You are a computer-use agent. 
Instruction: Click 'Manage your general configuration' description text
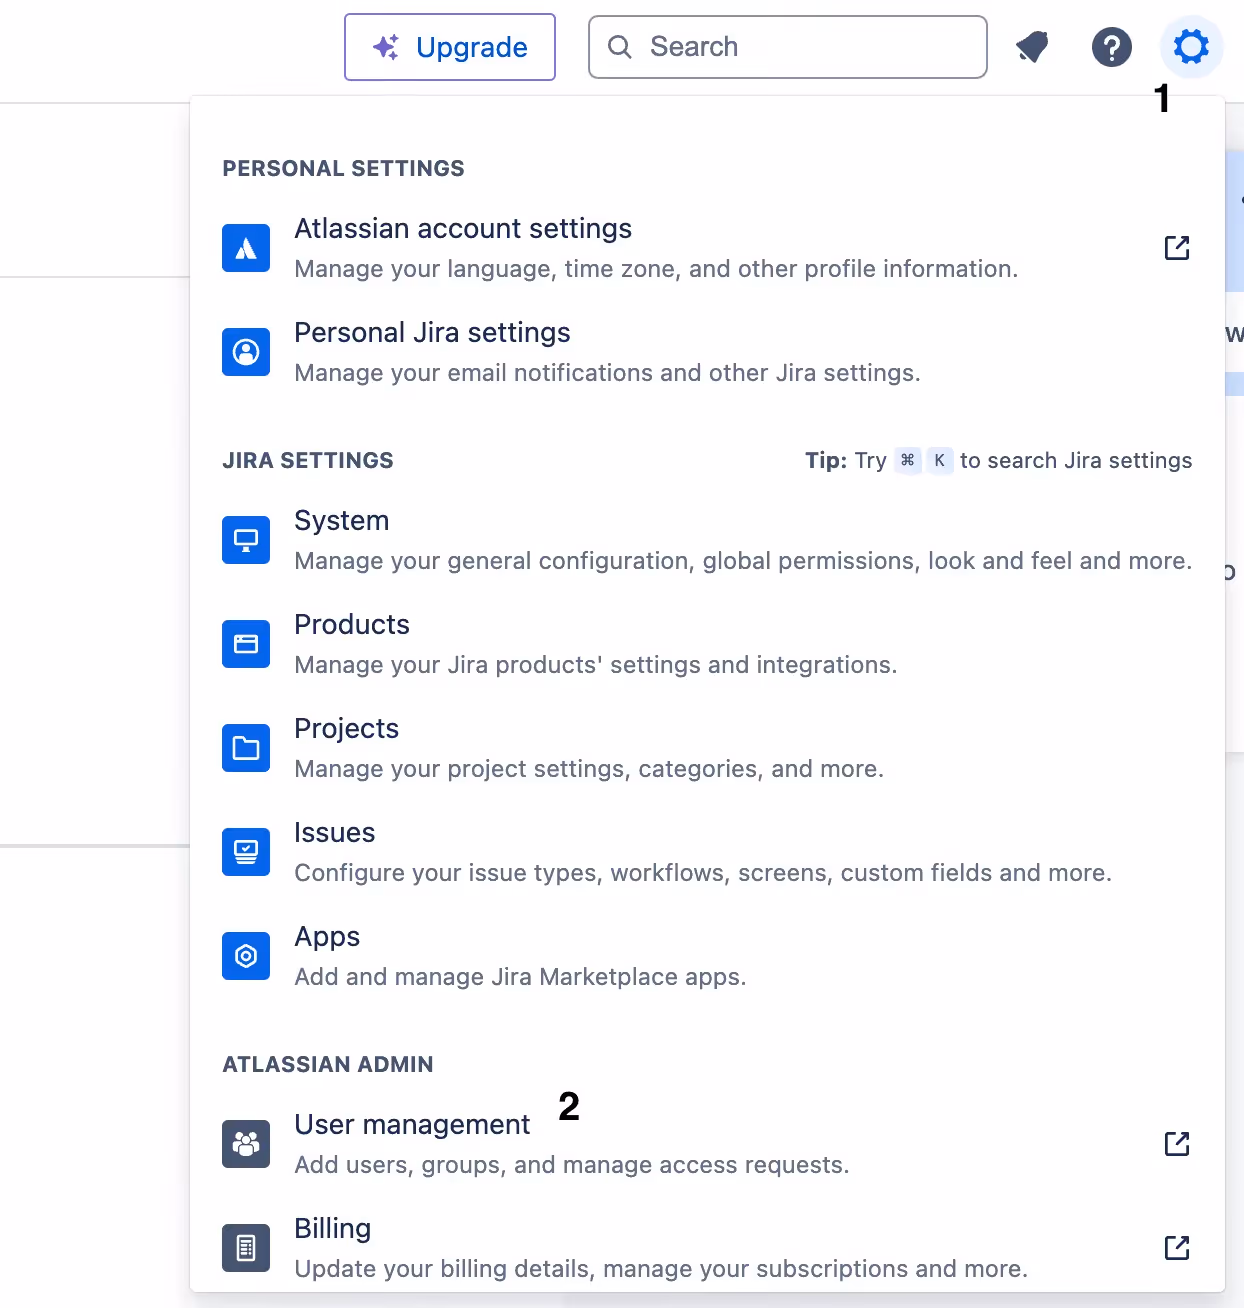[743, 561]
